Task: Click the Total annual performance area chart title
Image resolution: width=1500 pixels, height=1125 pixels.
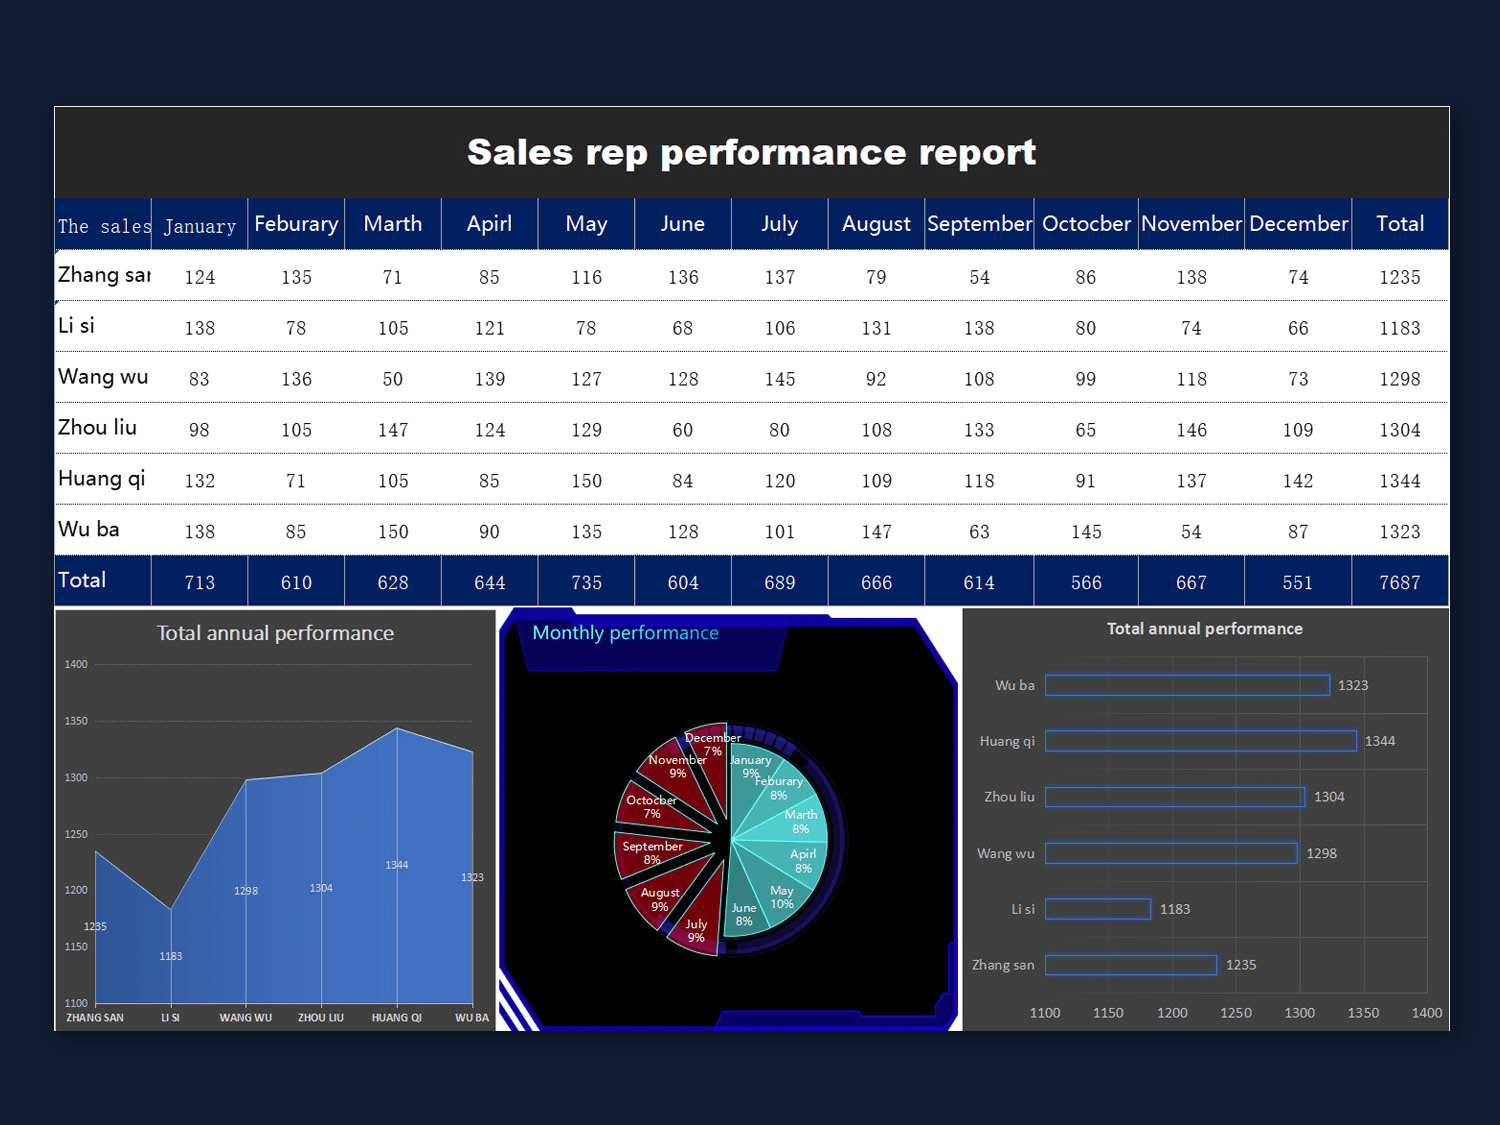Action: [x=274, y=633]
